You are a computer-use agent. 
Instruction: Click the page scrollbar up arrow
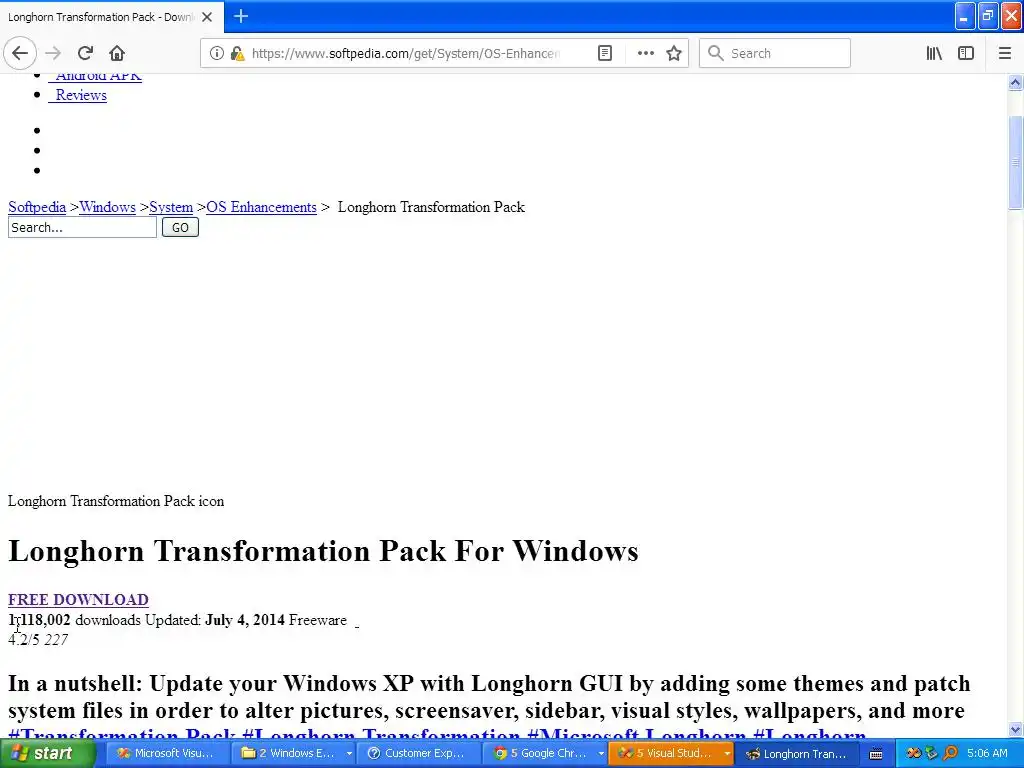1015,82
